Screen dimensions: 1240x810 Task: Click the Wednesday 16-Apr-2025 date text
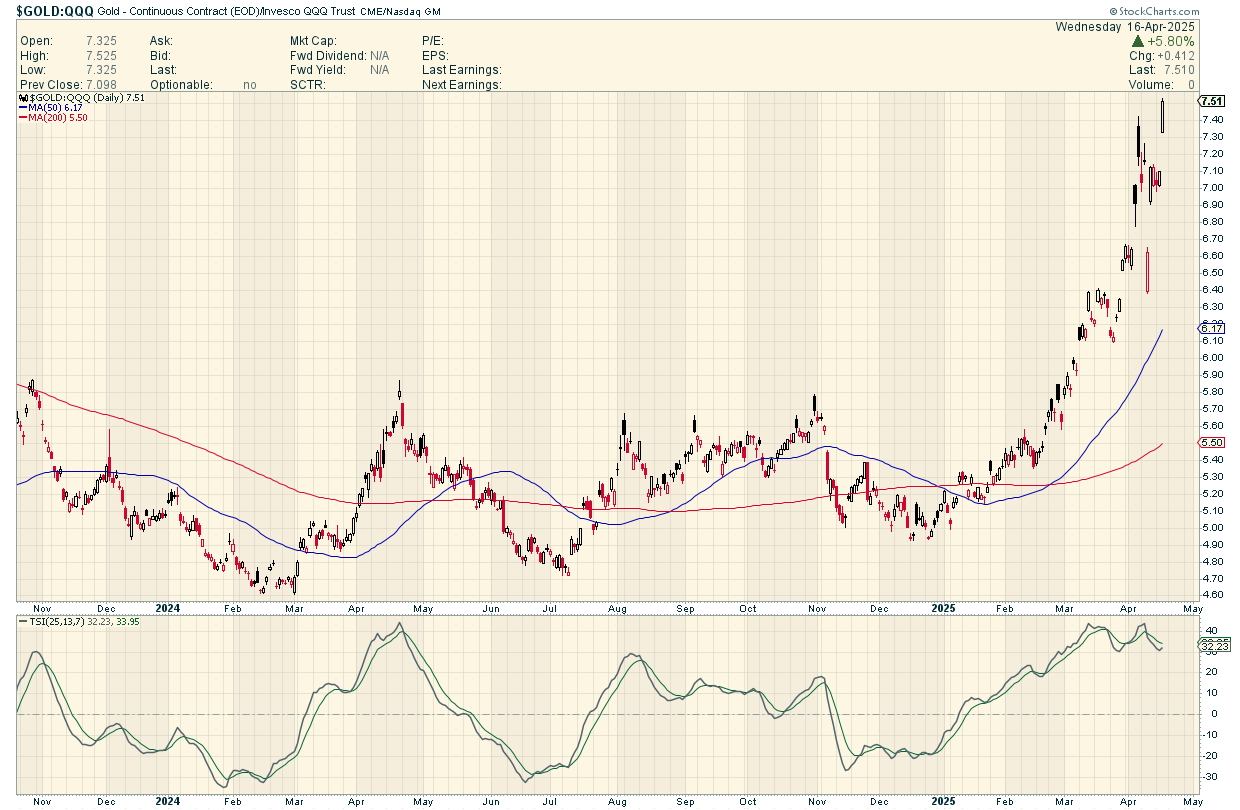(x=1140, y=27)
